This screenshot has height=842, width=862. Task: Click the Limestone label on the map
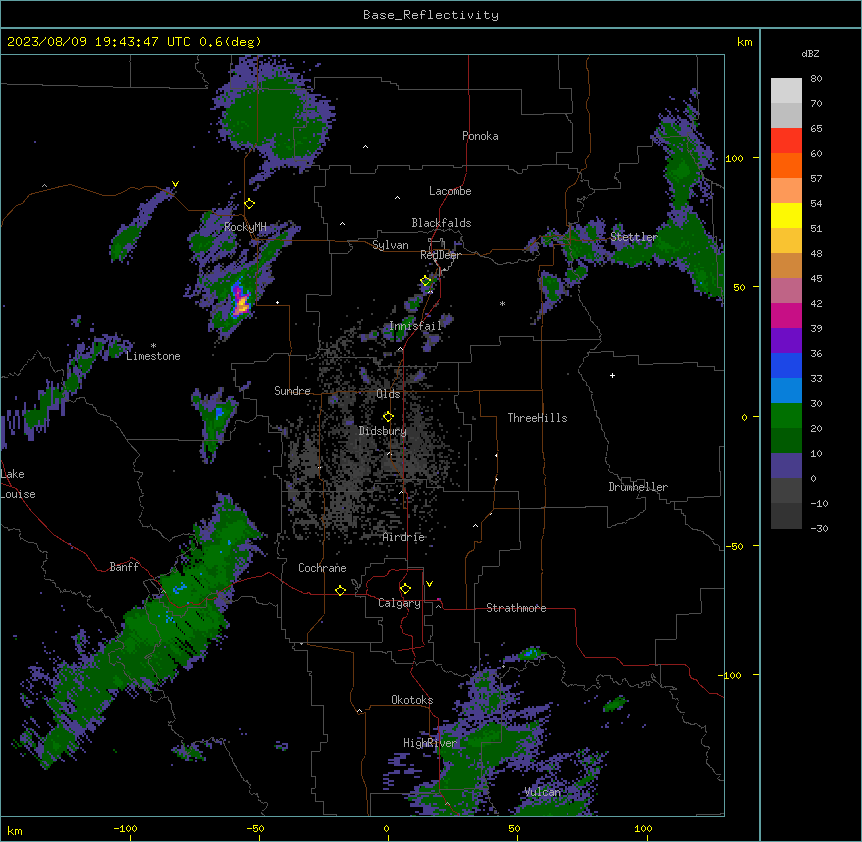point(153,356)
